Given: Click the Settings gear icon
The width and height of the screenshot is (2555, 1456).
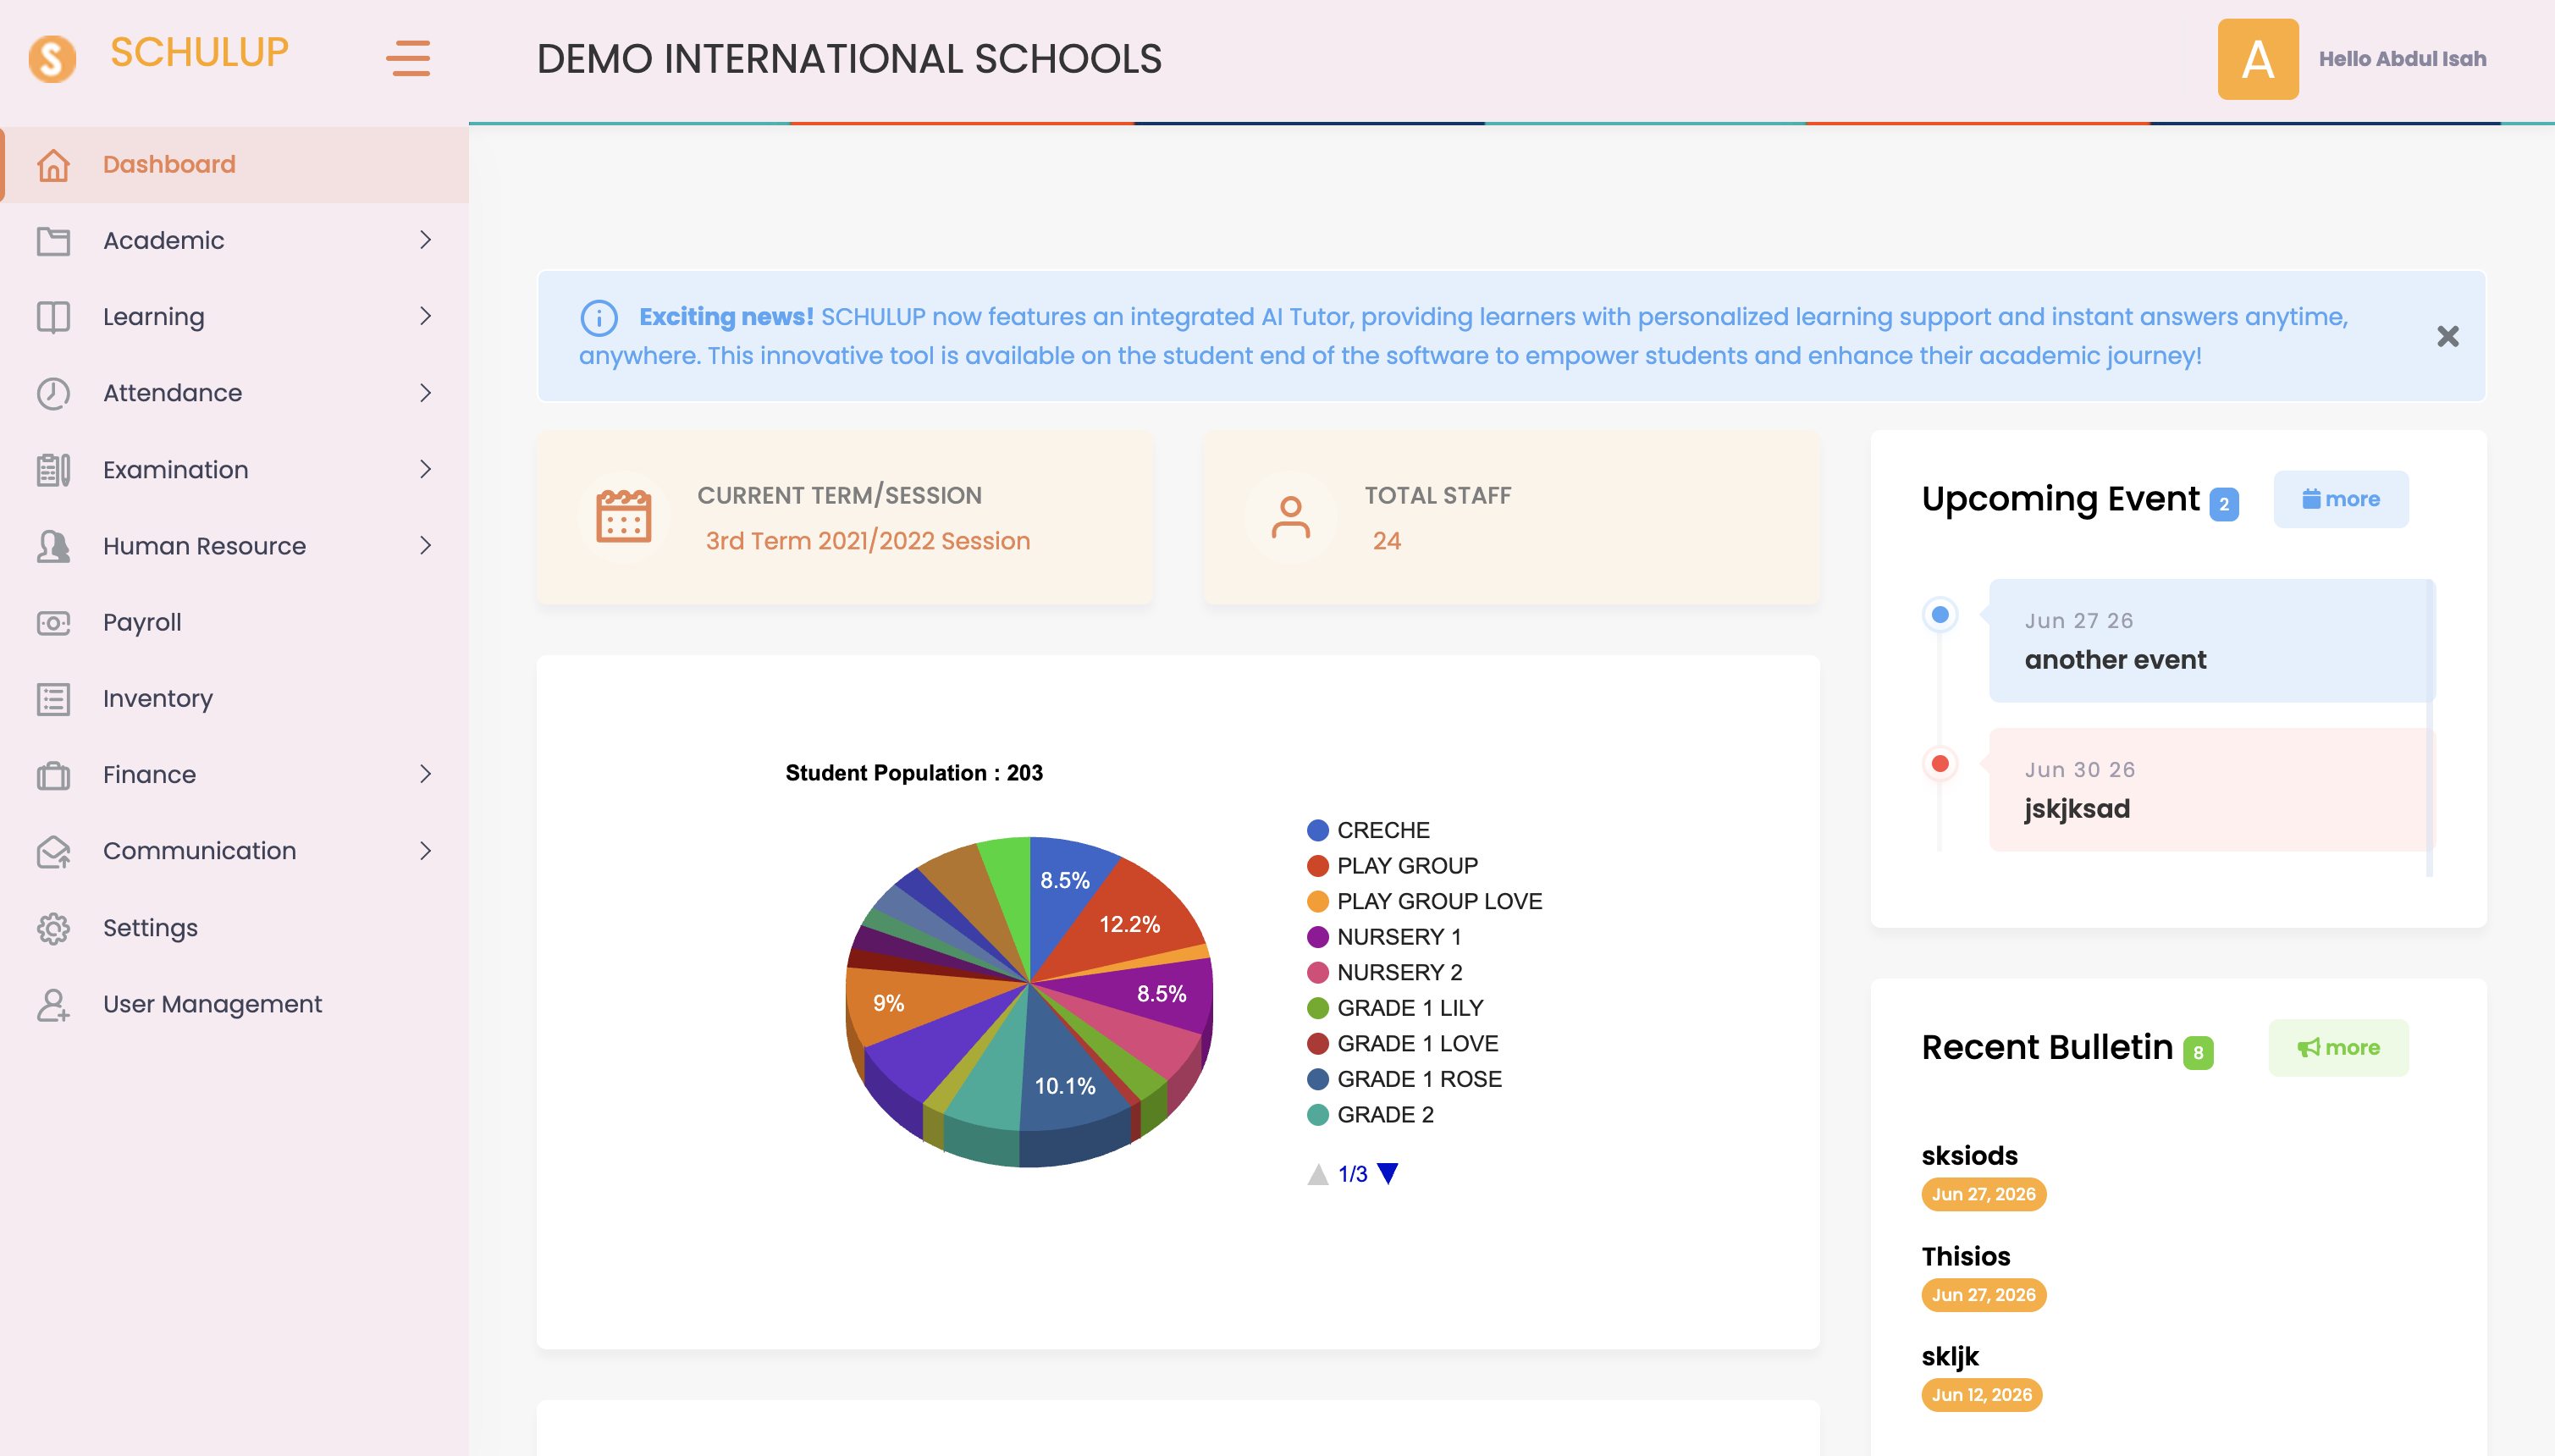Looking at the screenshot, I should [x=53, y=928].
